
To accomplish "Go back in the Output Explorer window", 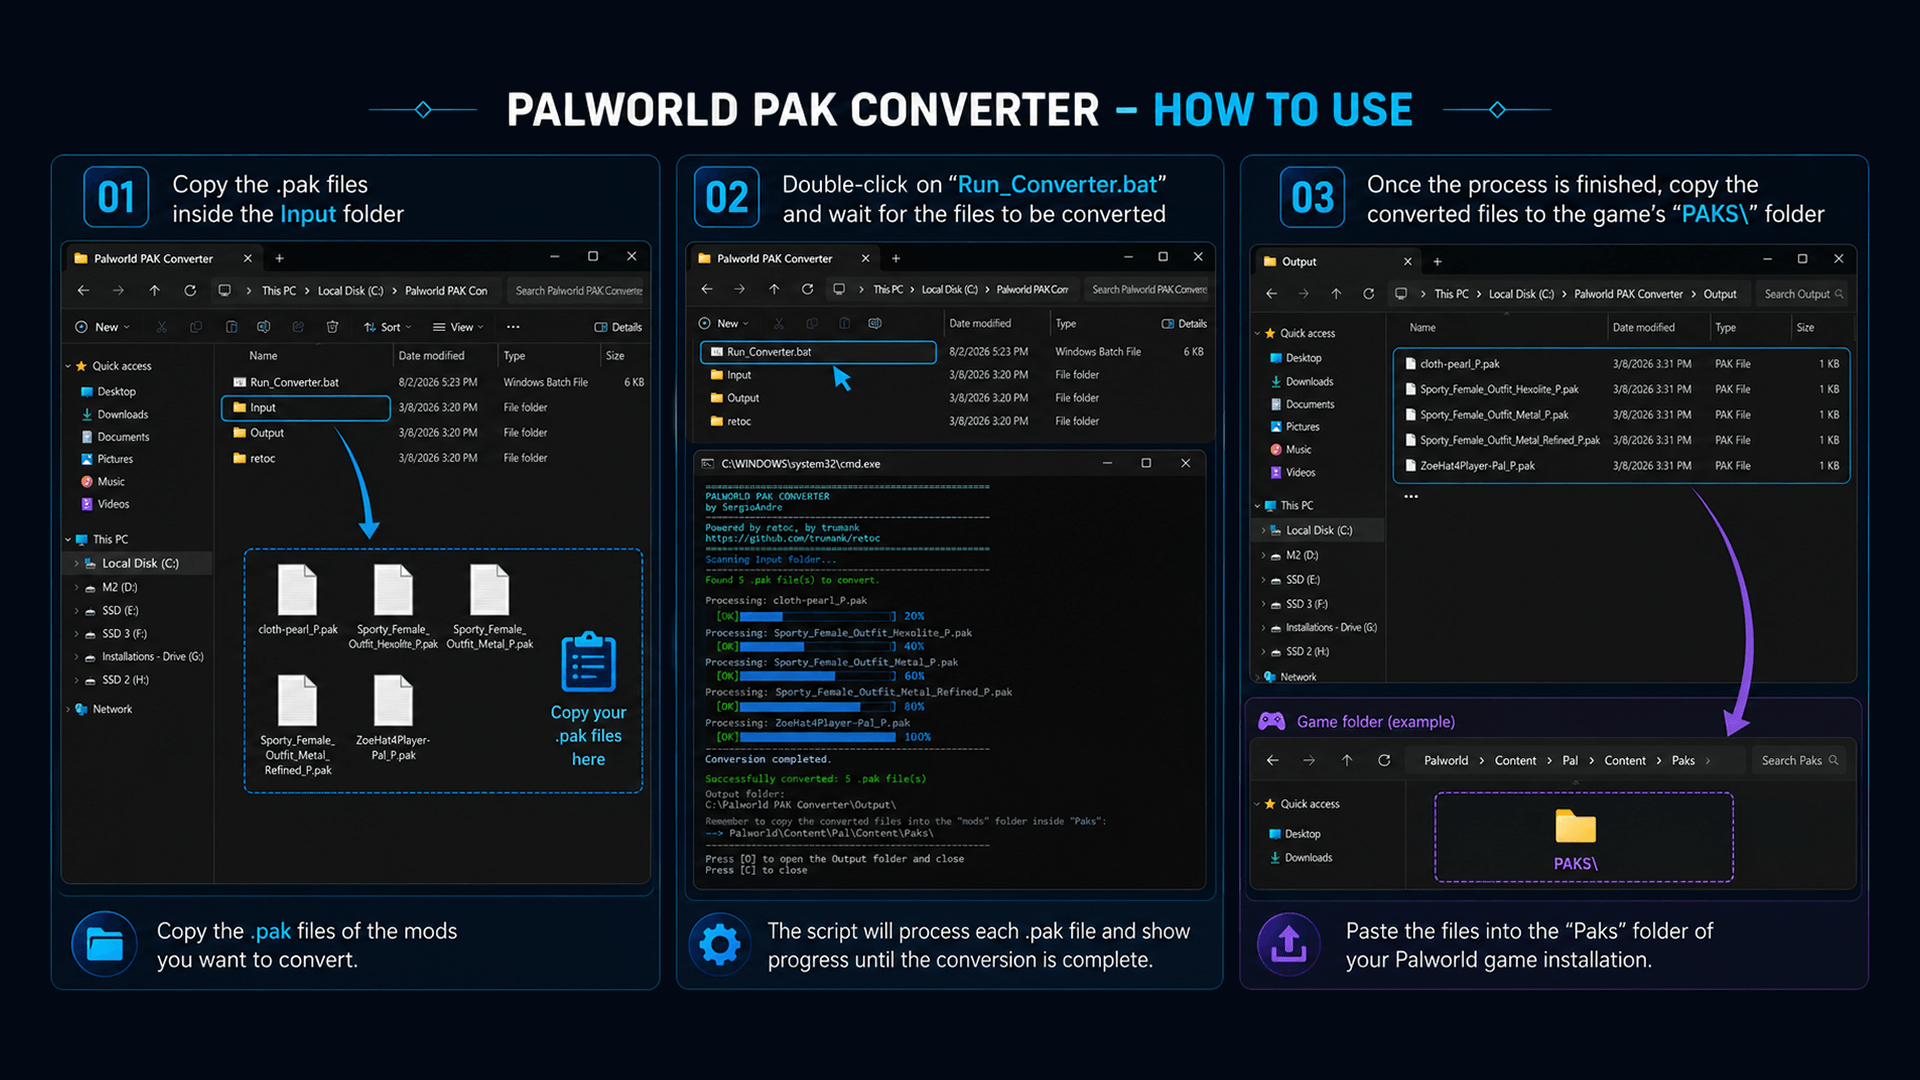I will point(1272,294).
